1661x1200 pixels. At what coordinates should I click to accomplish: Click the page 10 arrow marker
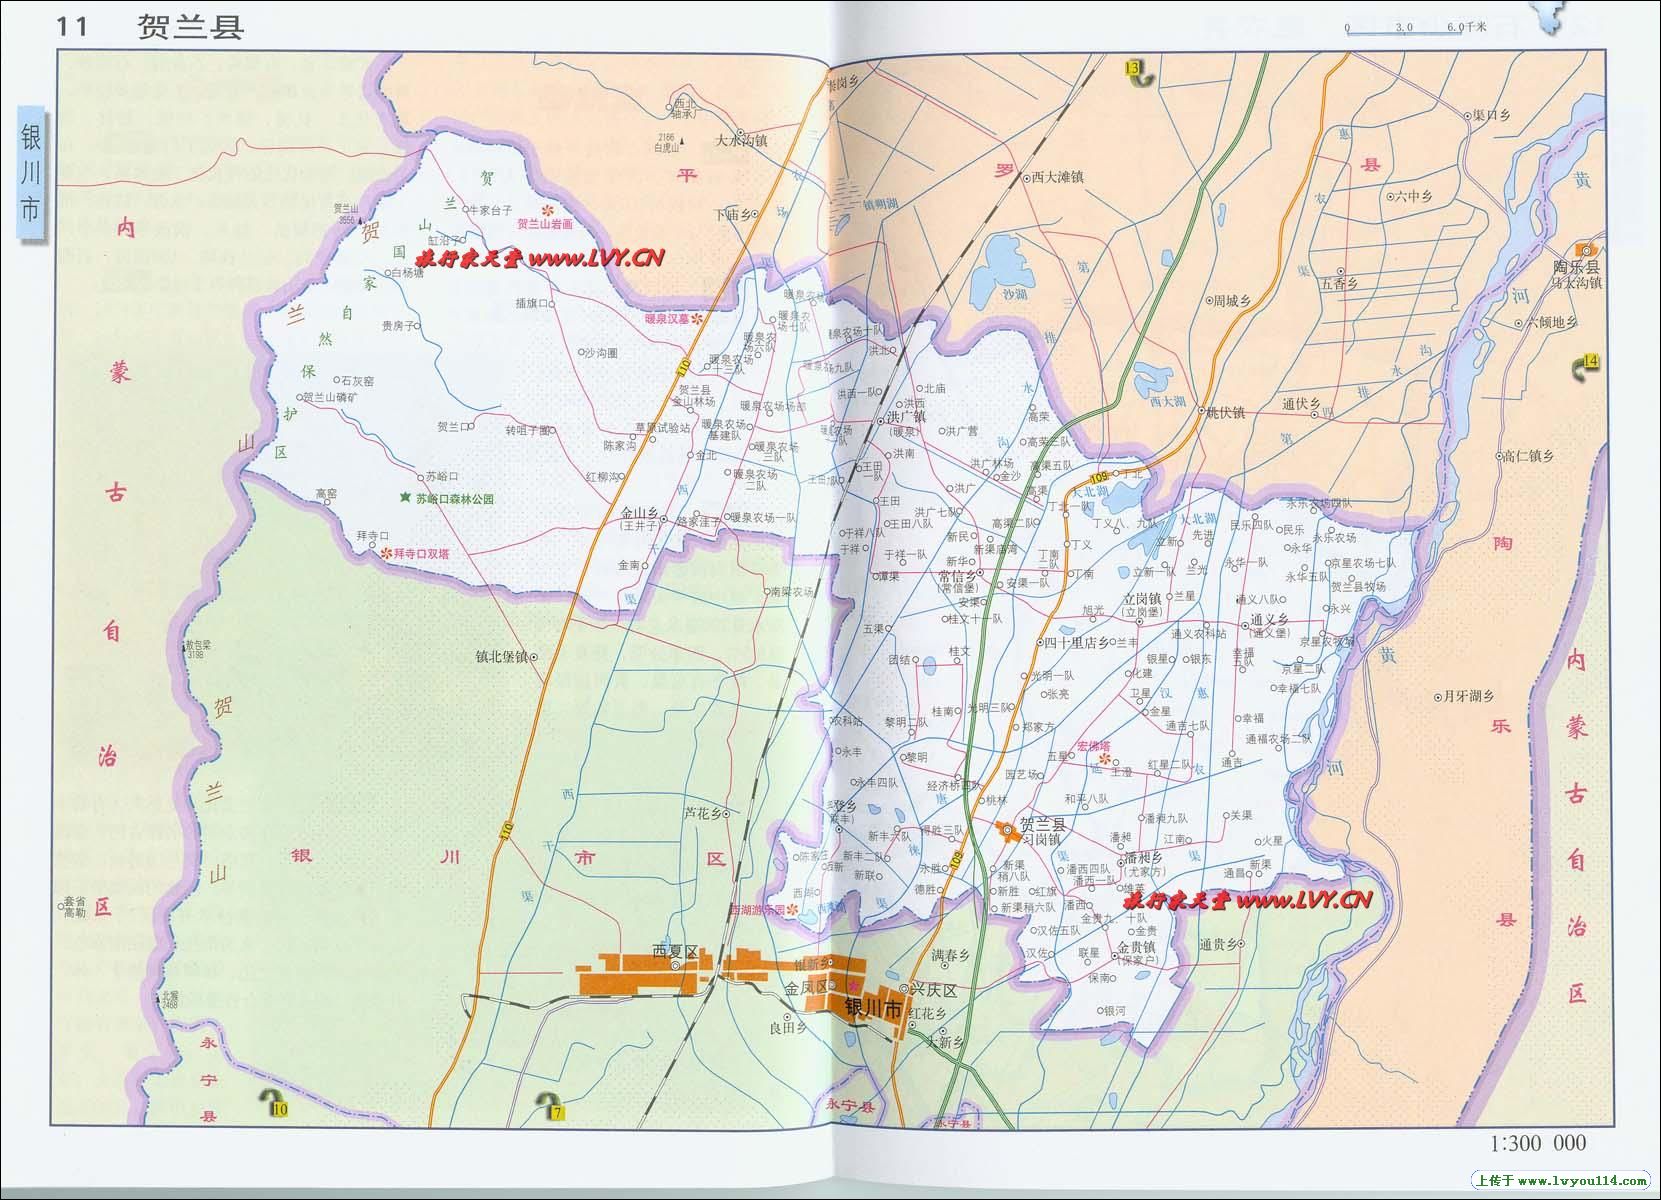click(x=273, y=1104)
